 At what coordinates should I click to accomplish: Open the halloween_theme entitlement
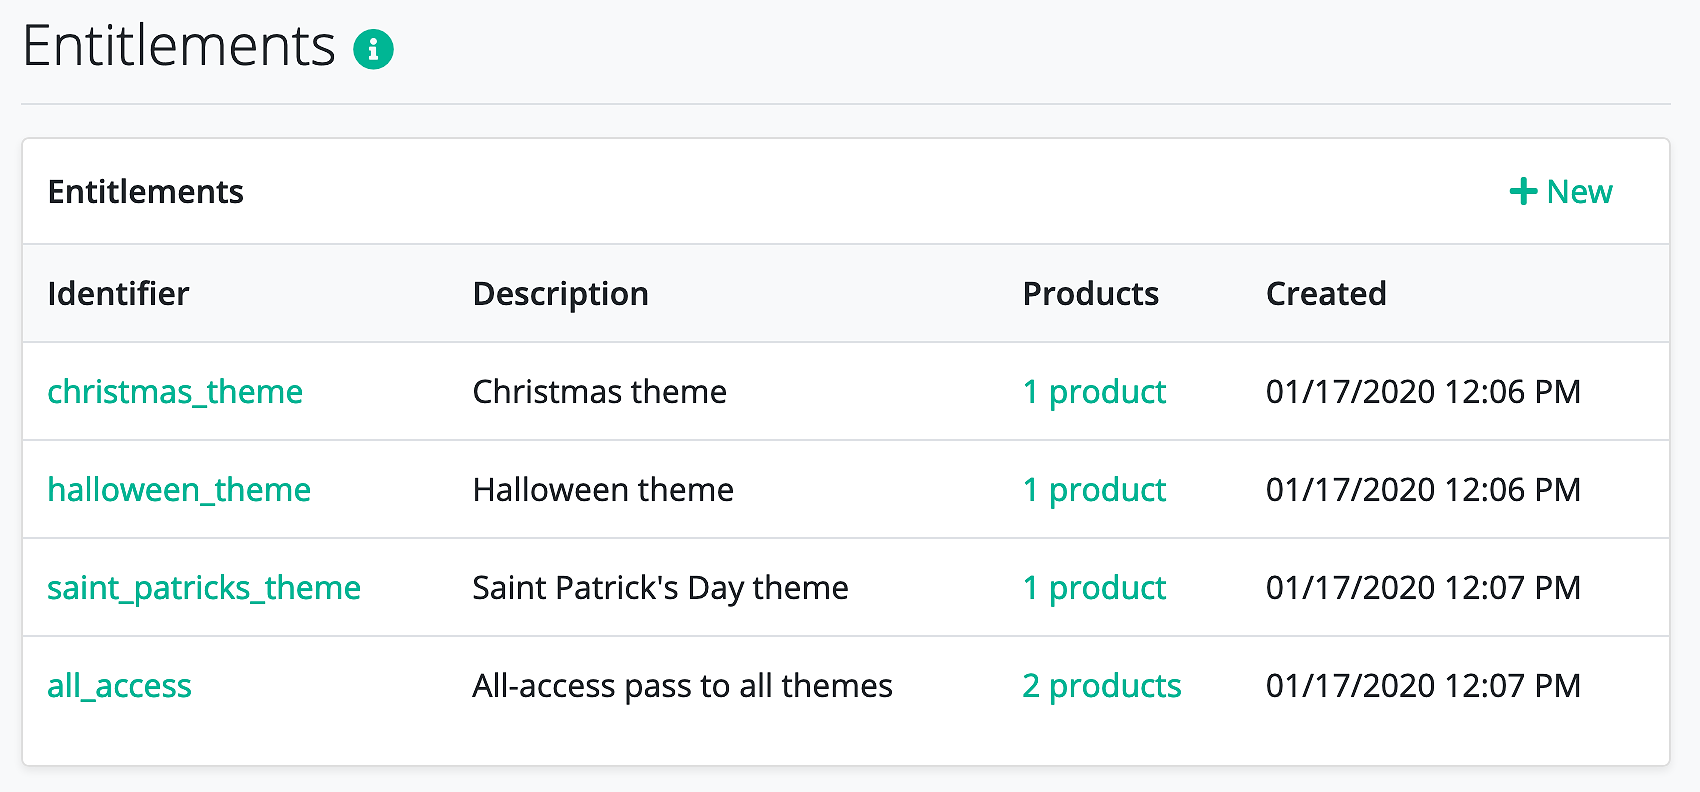click(x=179, y=489)
